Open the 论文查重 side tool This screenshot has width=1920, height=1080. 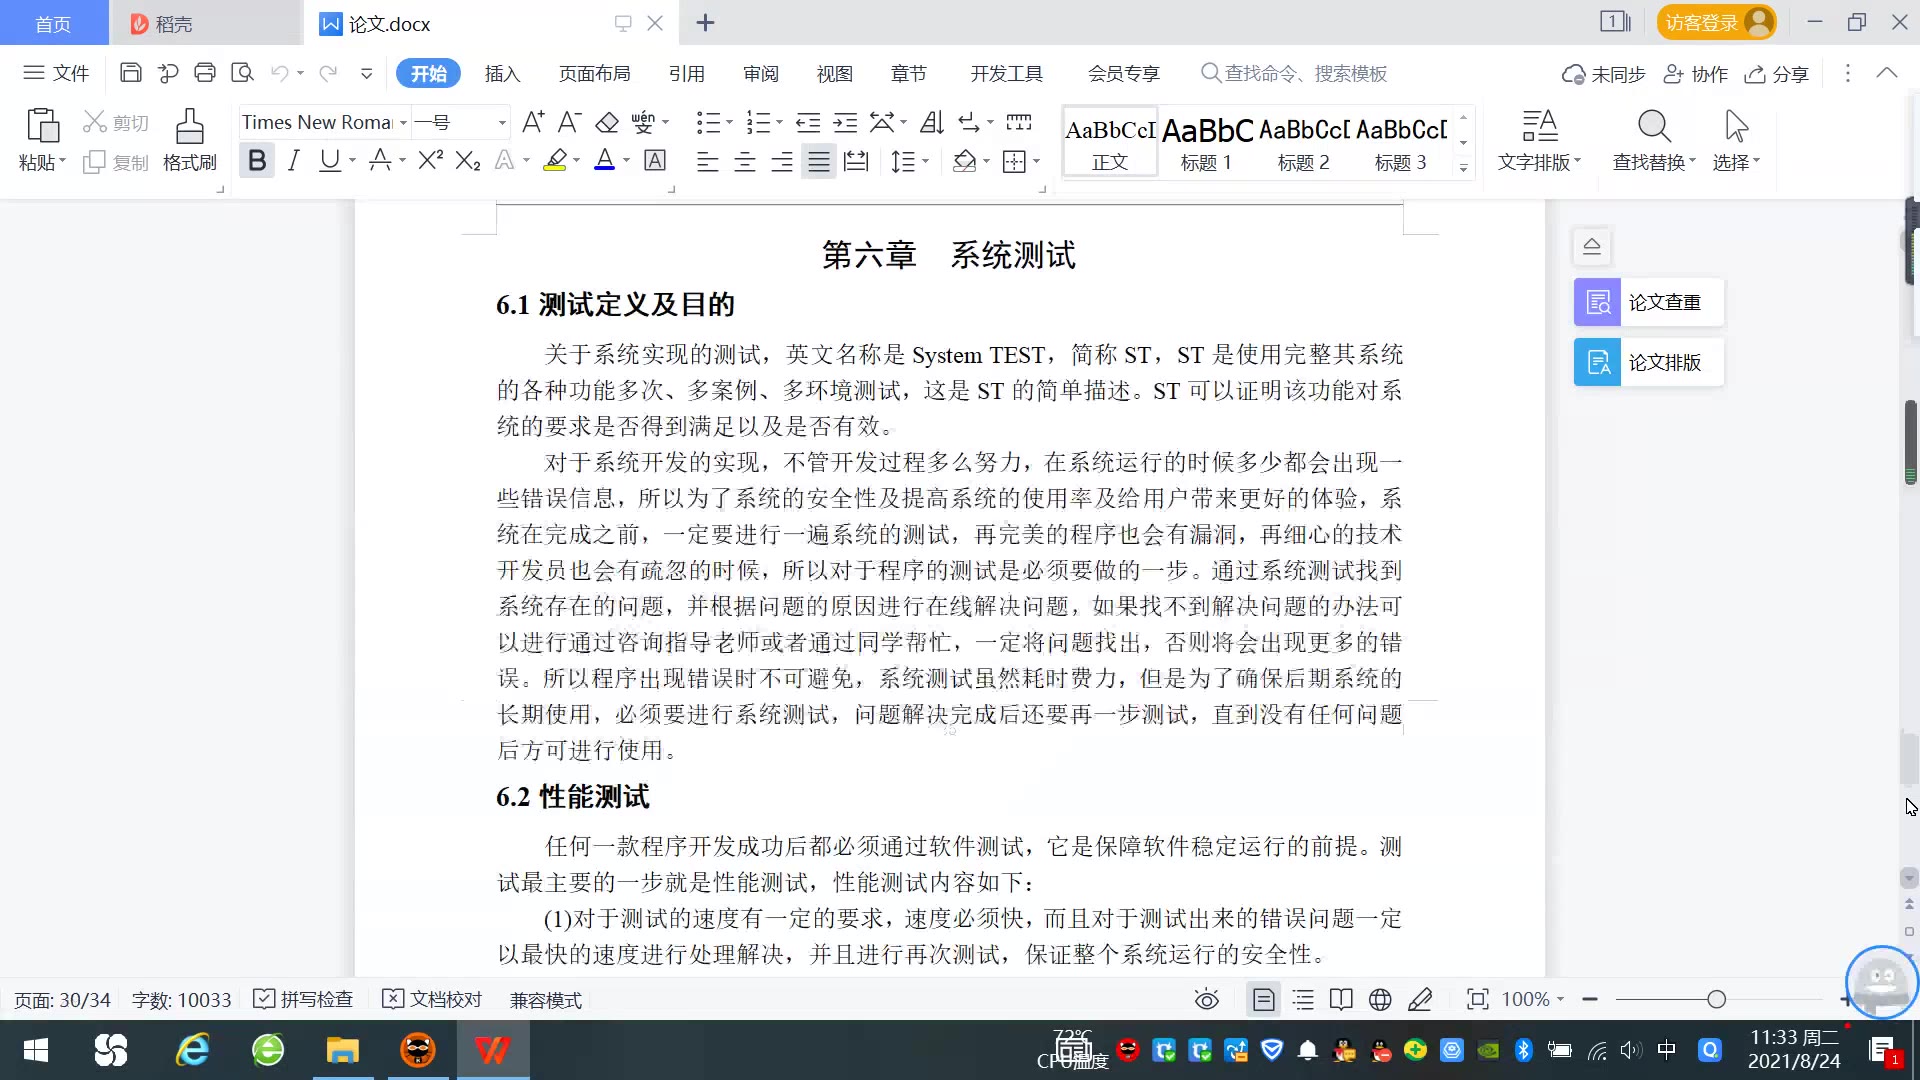point(1649,302)
